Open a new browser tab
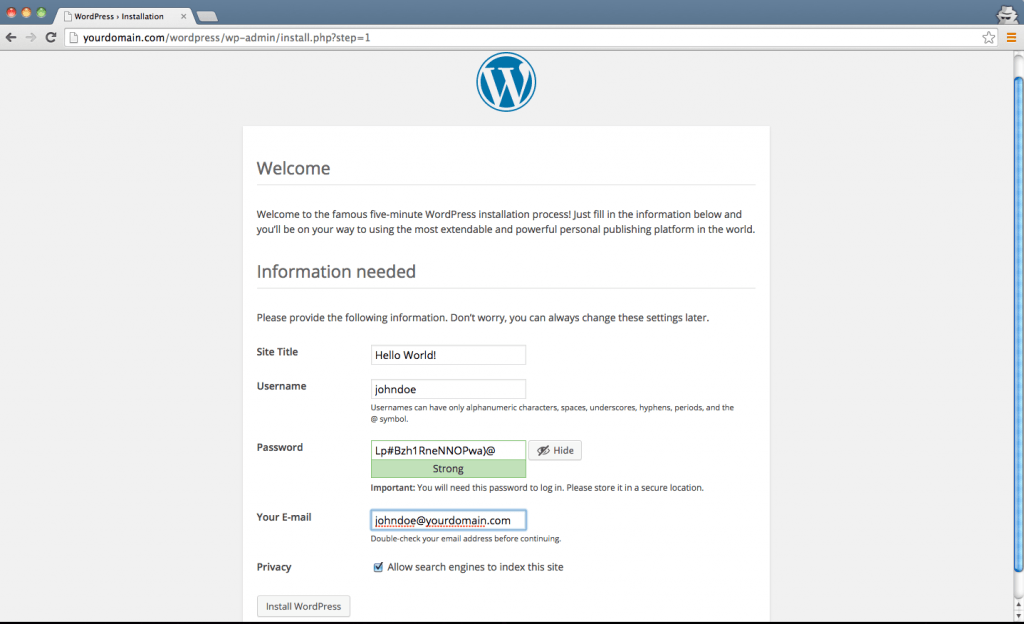This screenshot has height=624, width=1024. point(207,15)
